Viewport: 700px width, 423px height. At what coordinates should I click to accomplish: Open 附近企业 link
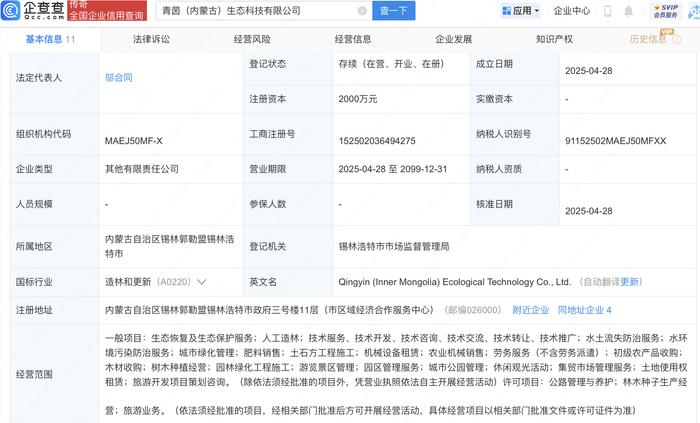pos(531,310)
